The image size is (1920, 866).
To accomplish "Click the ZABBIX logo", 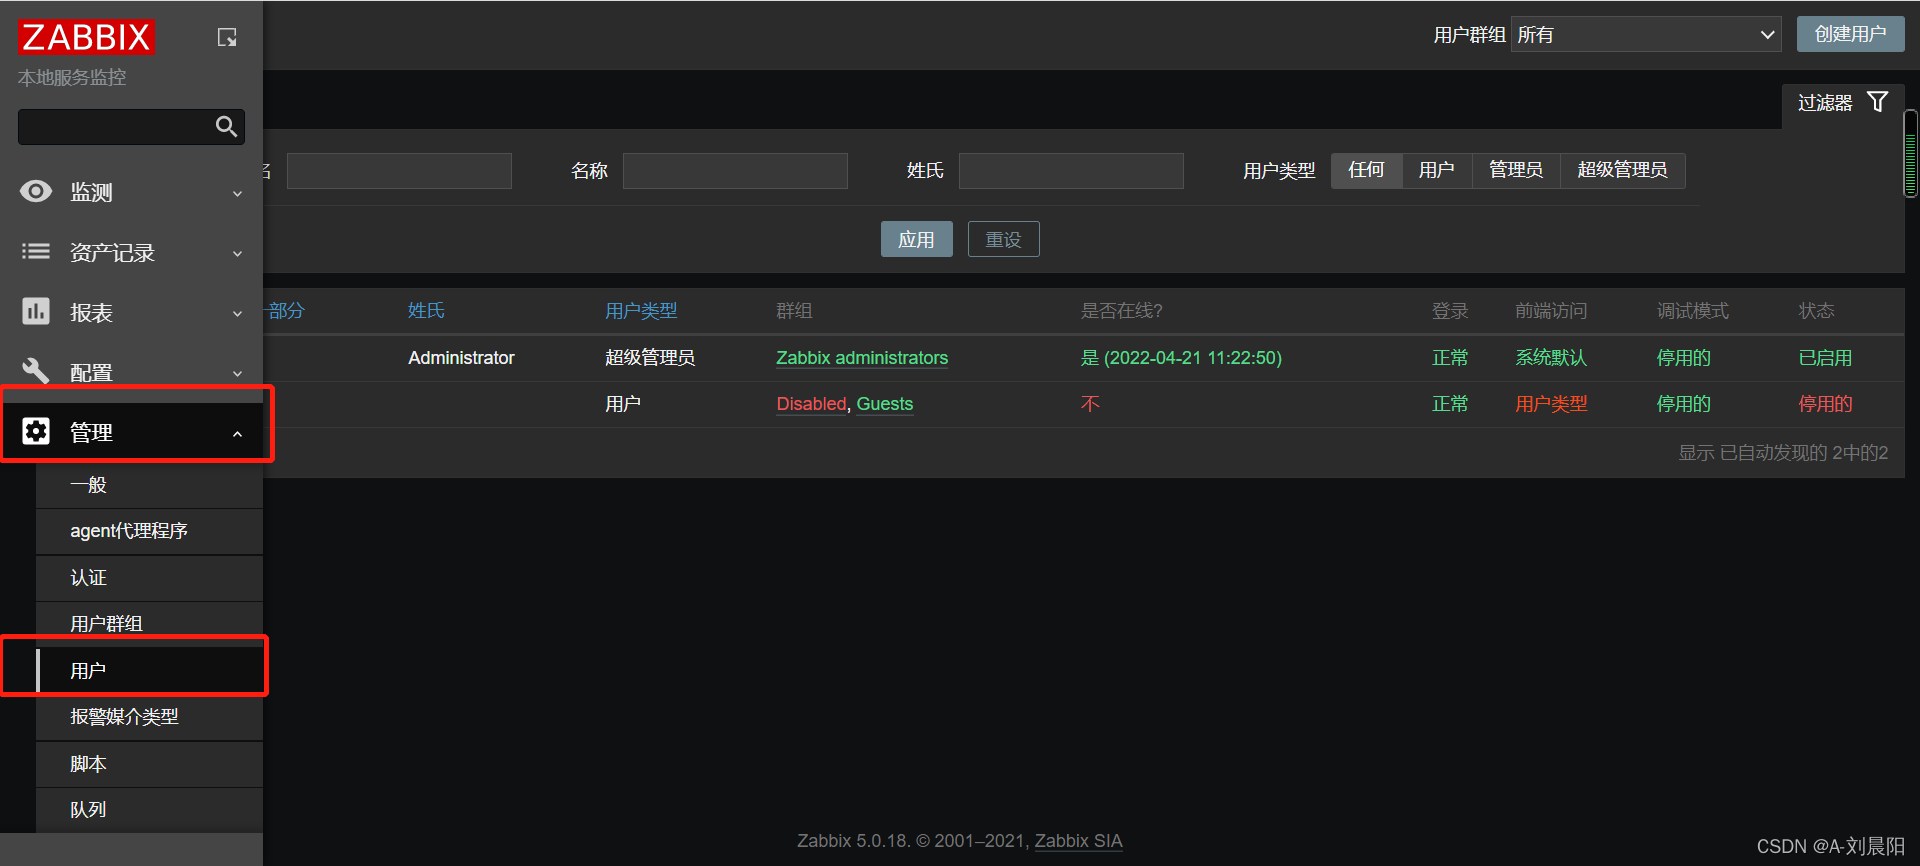I will tap(86, 37).
